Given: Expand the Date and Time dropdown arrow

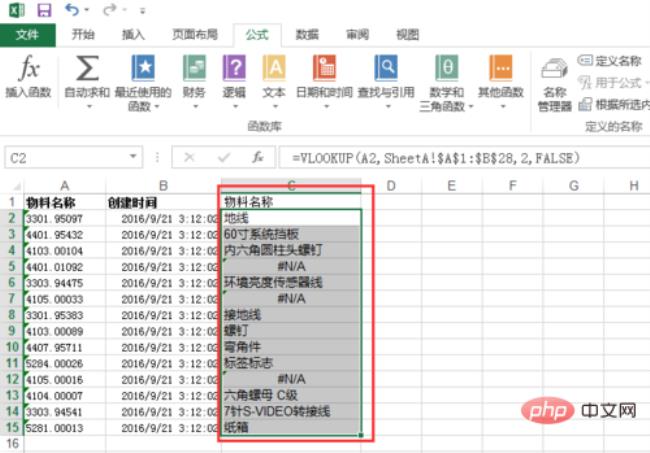Looking at the screenshot, I should pos(326,107).
